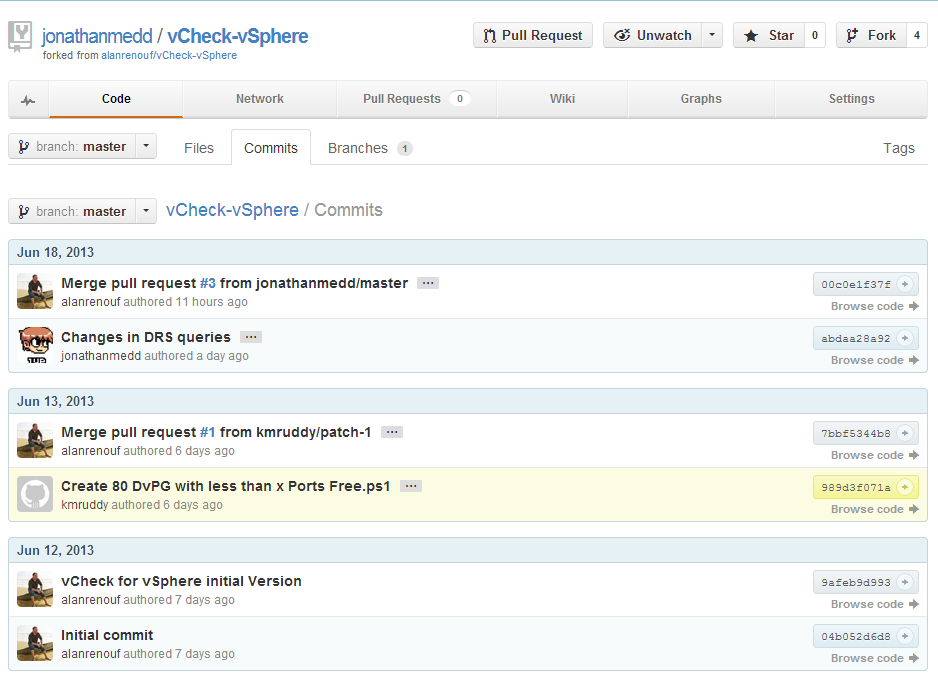Open dropdown arrow beside vCheck-vSphere breadcrumb branch selector
The image size is (938, 688).
coord(146,211)
